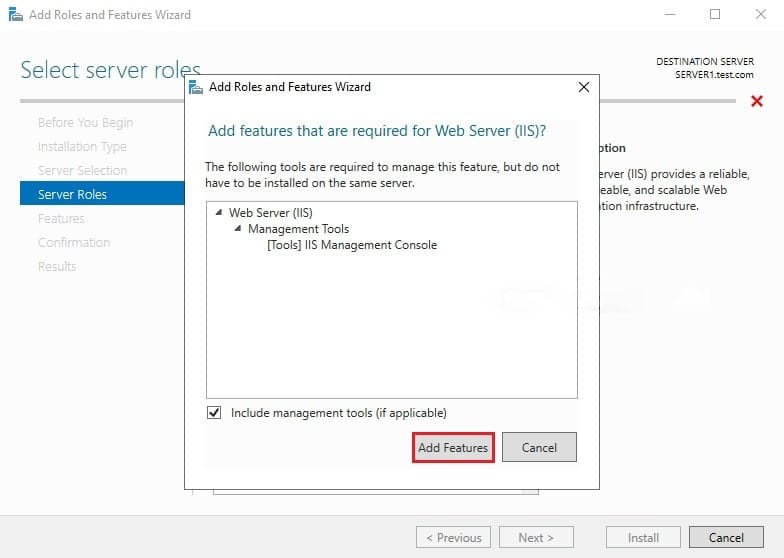This screenshot has height=558, width=784.
Task: Click the Next button in main wizard
Action: [x=536, y=538]
